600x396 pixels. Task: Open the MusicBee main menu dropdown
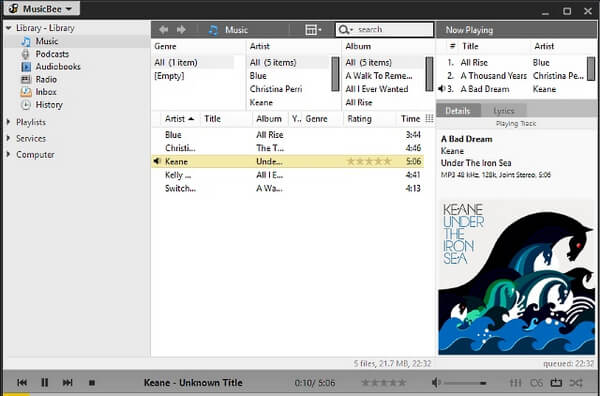point(42,8)
